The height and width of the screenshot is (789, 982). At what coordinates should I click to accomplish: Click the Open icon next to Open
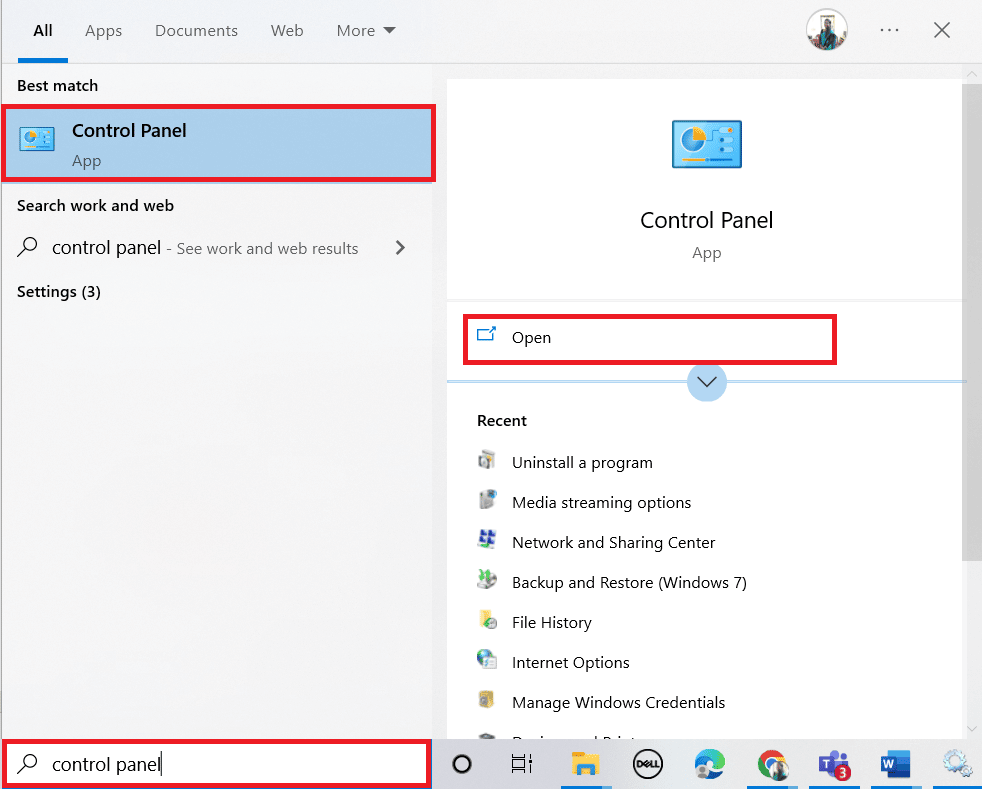tap(486, 334)
